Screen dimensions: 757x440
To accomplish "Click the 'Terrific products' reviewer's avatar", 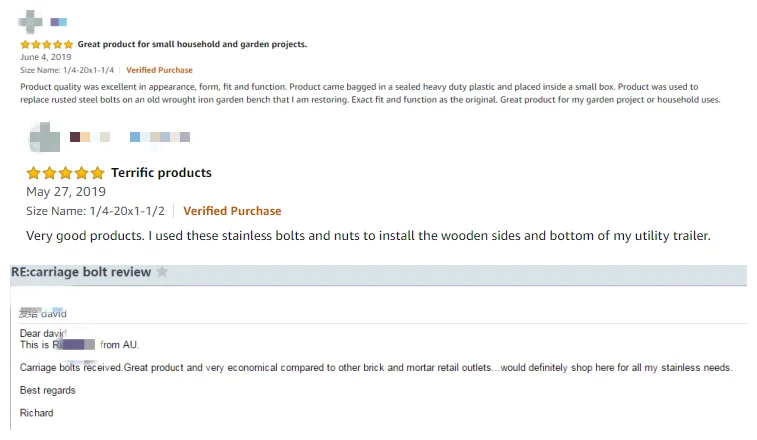I will pyautogui.click(x=44, y=136).
